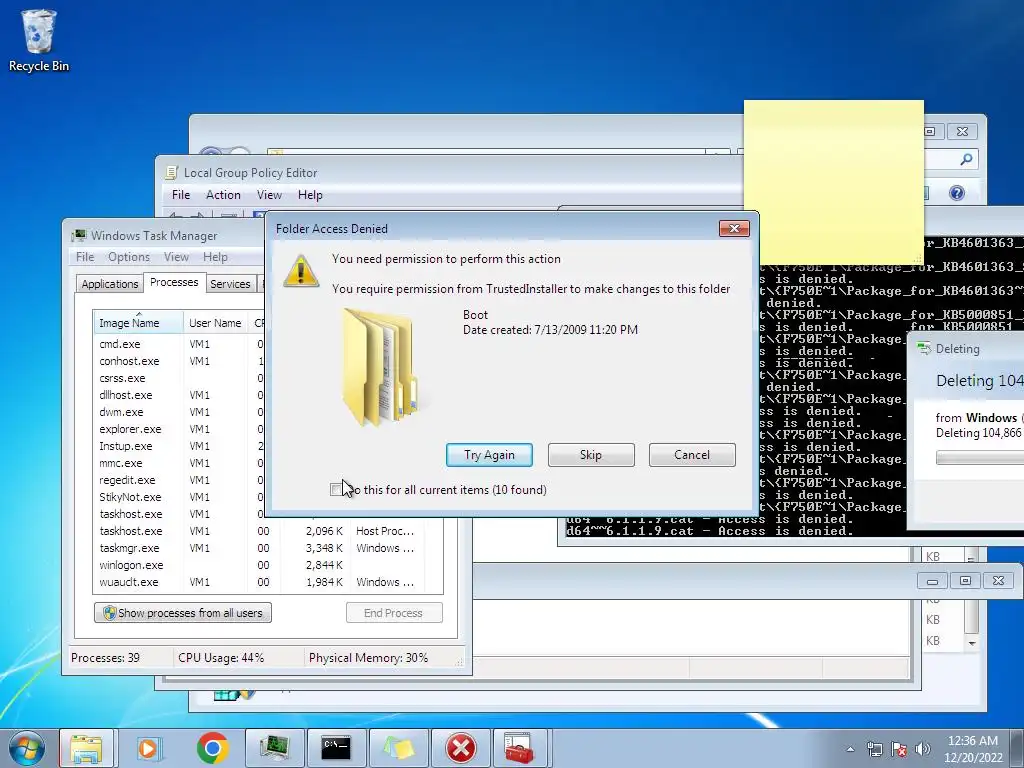Open Task Manager File menu

(85, 257)
